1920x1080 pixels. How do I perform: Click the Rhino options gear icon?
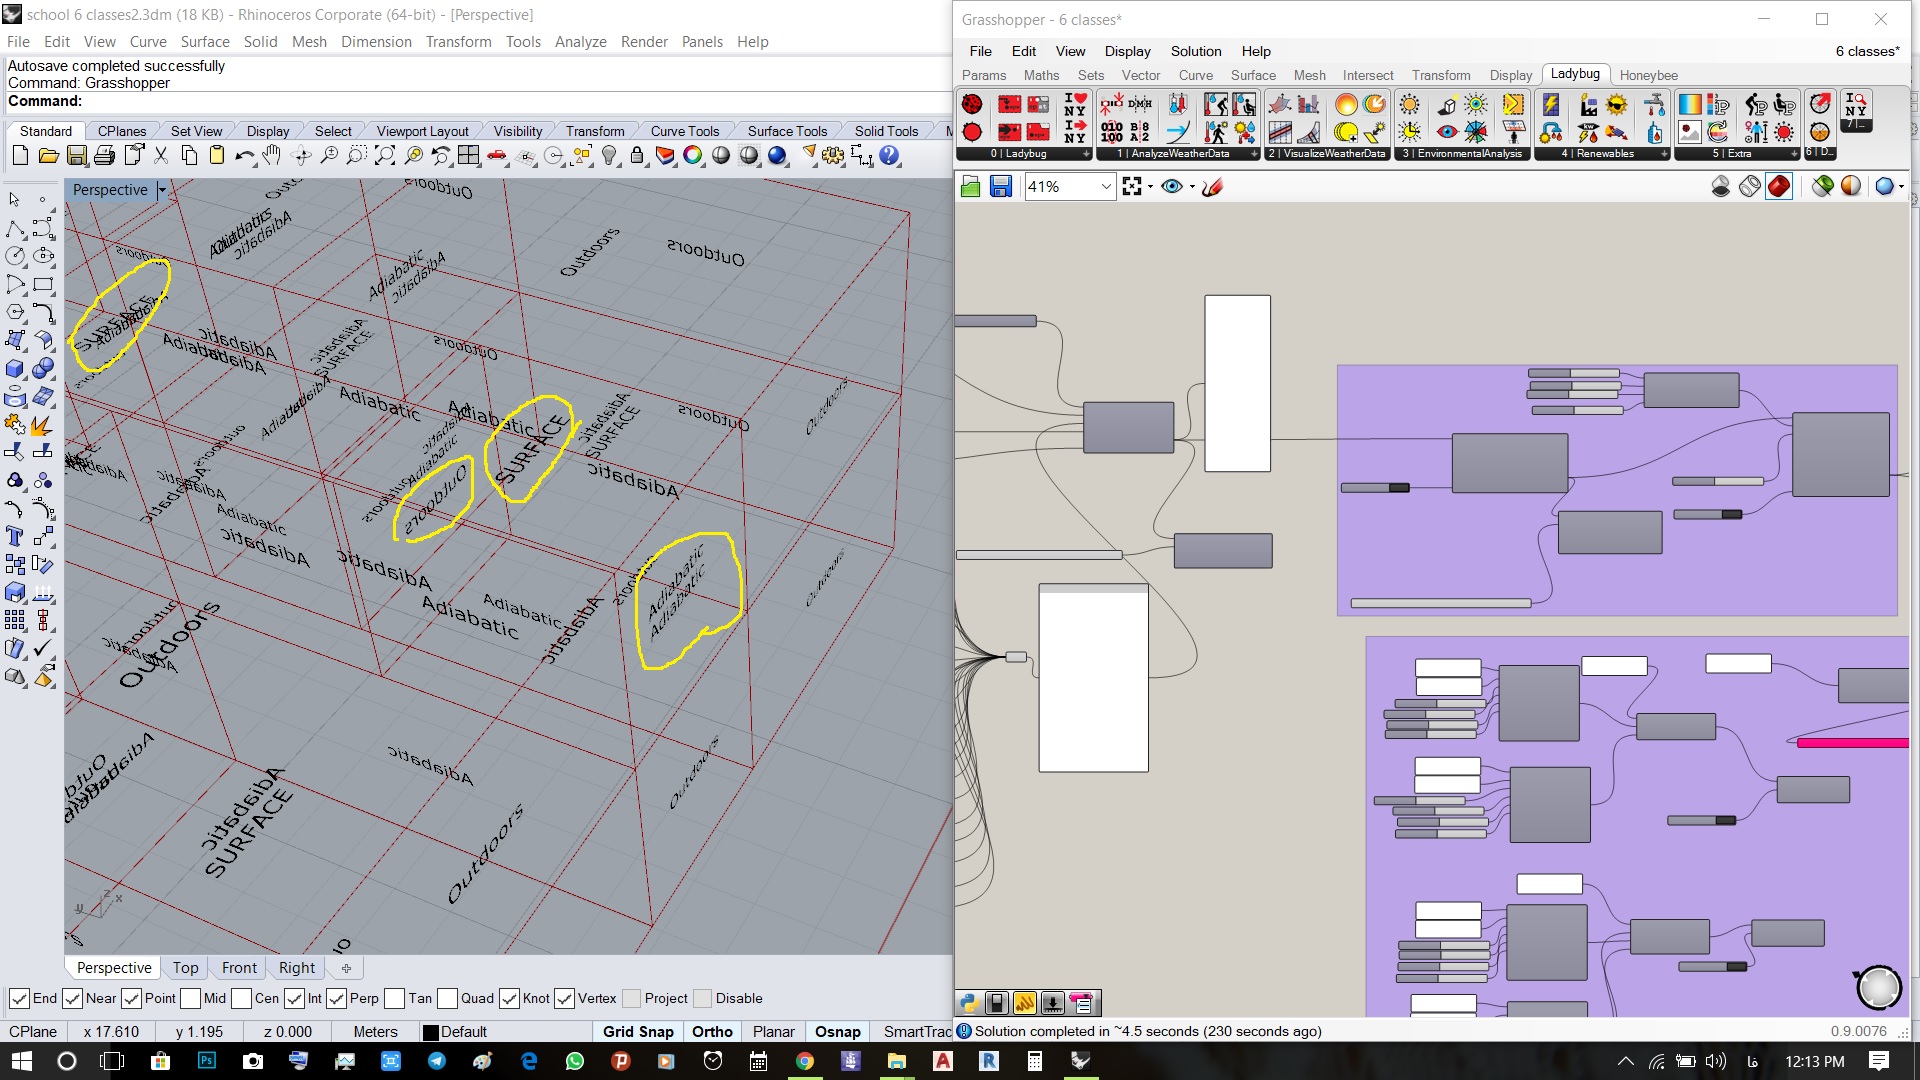click(833, 156)
